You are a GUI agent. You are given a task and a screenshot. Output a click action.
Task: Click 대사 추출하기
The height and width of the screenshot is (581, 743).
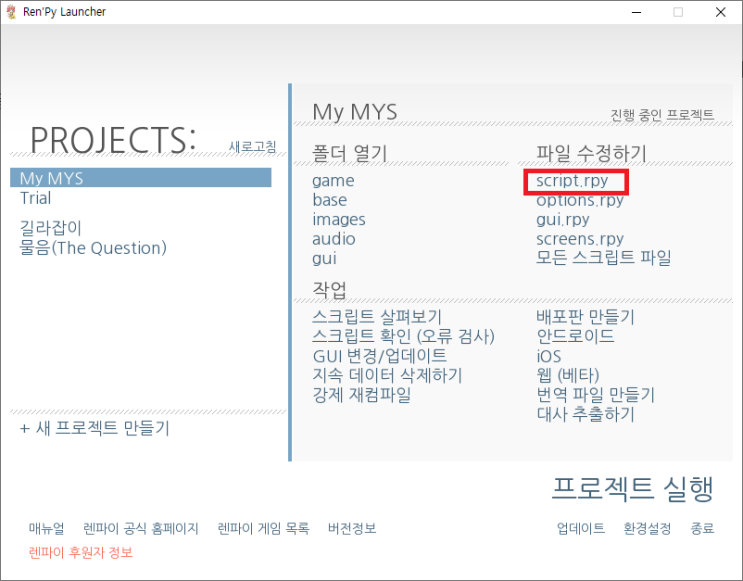click(585, 414)
